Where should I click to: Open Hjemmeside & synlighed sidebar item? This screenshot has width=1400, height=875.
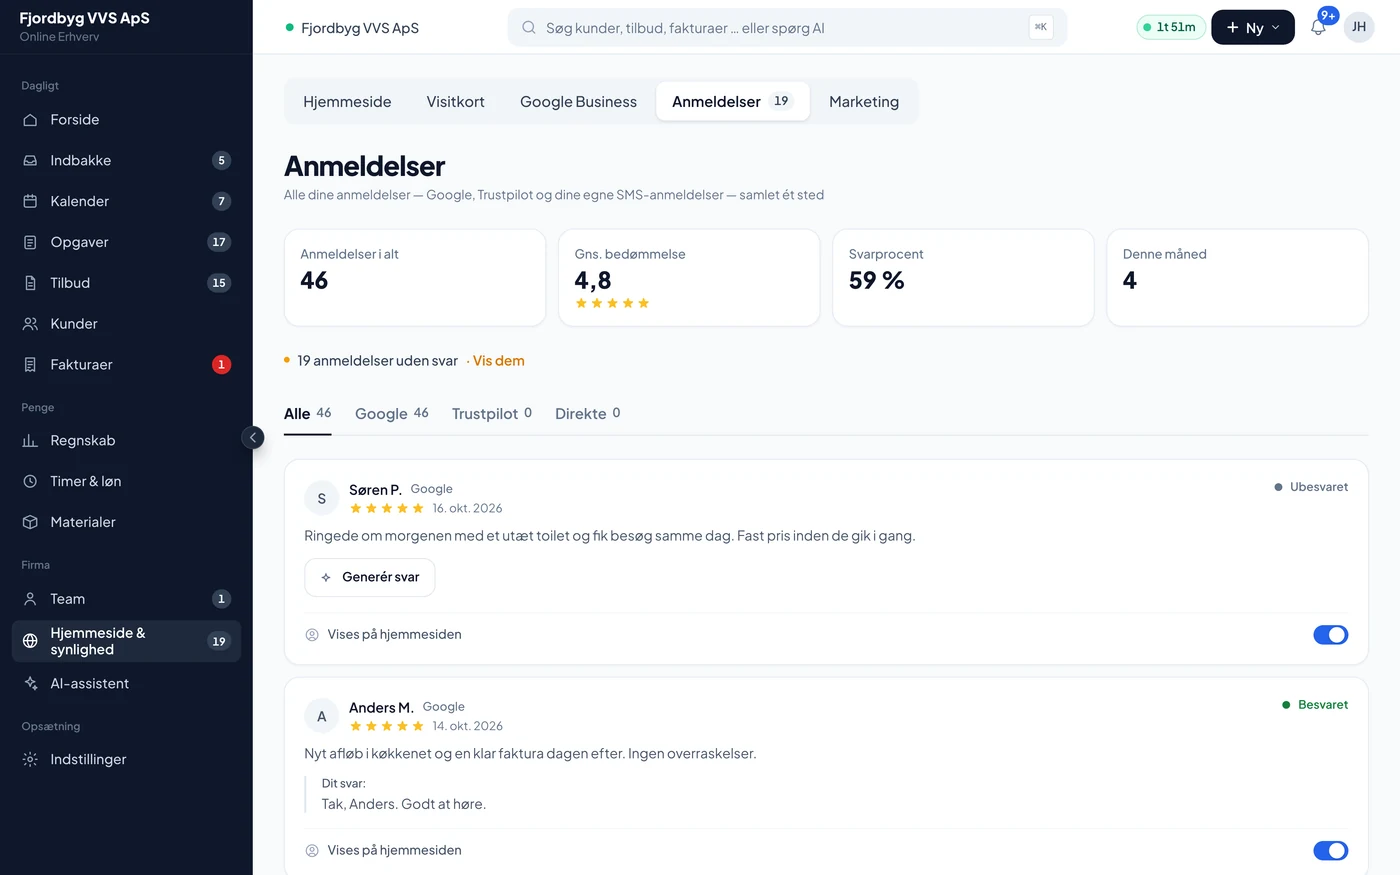126,642
